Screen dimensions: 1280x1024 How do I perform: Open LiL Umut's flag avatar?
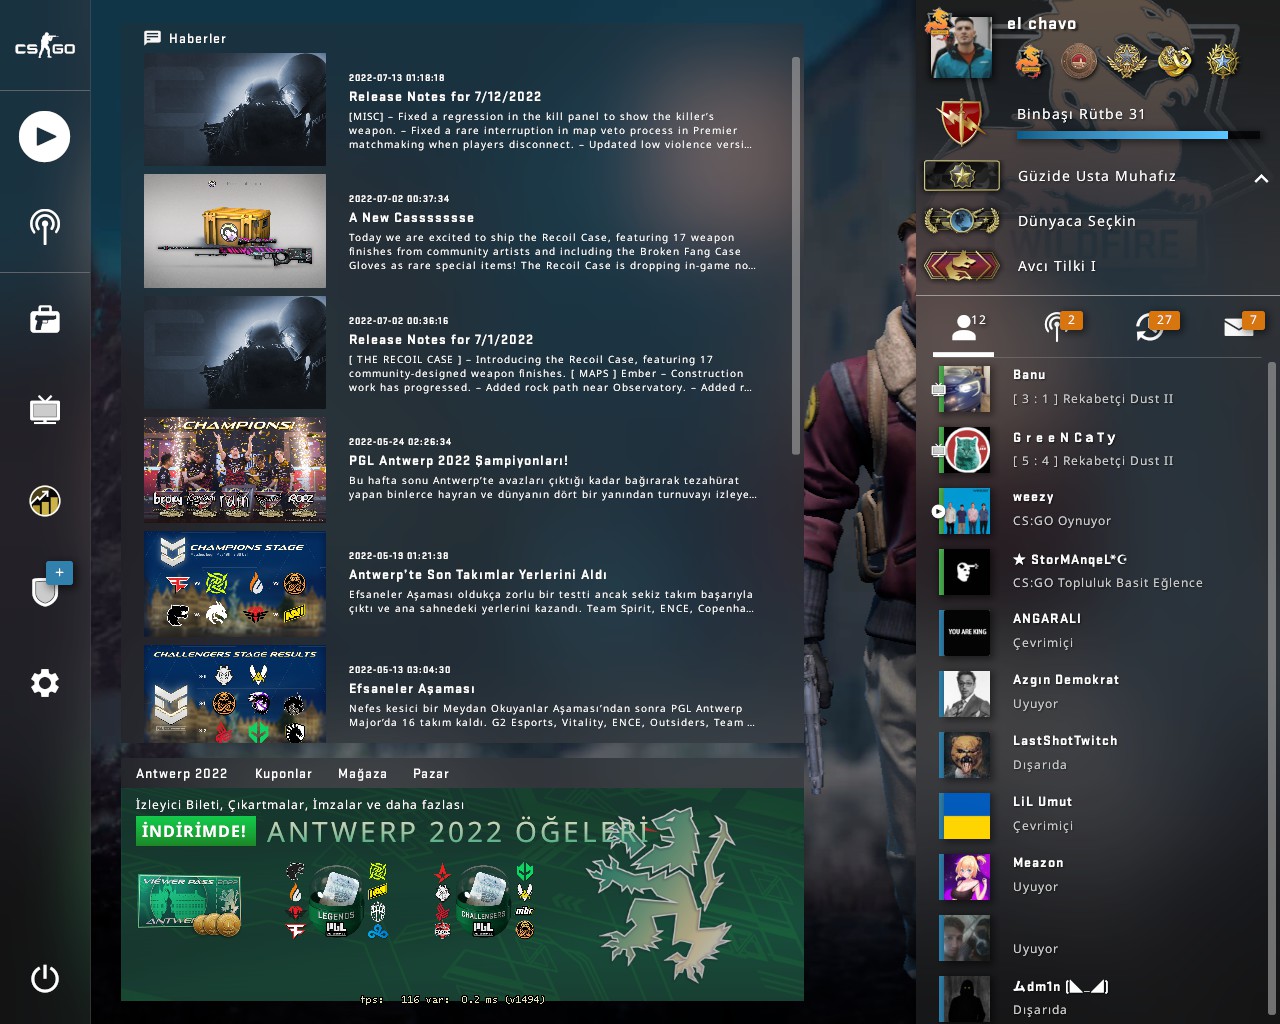[965, 816]
